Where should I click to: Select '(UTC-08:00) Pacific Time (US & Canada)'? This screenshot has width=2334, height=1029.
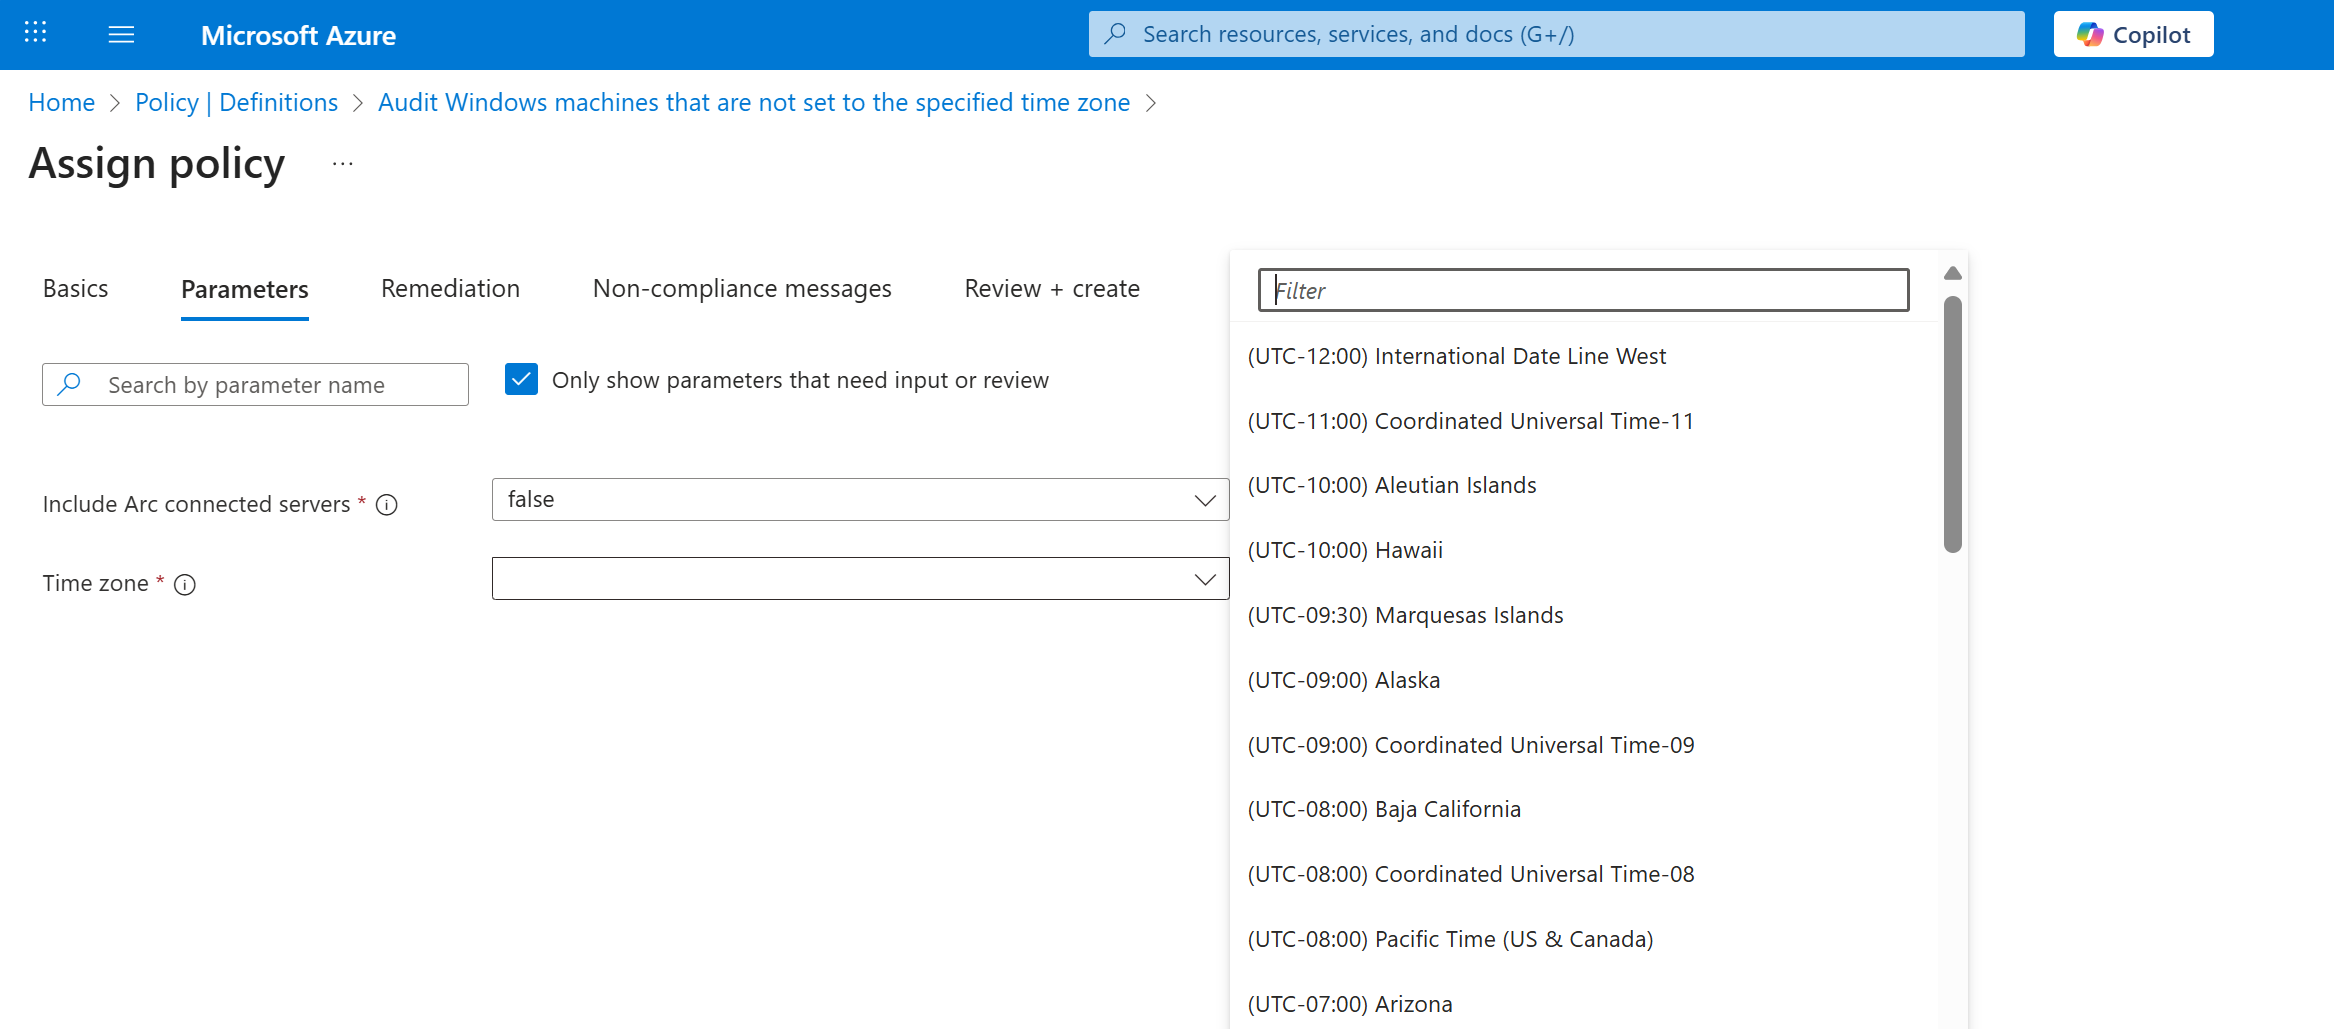coord(1450,938)
